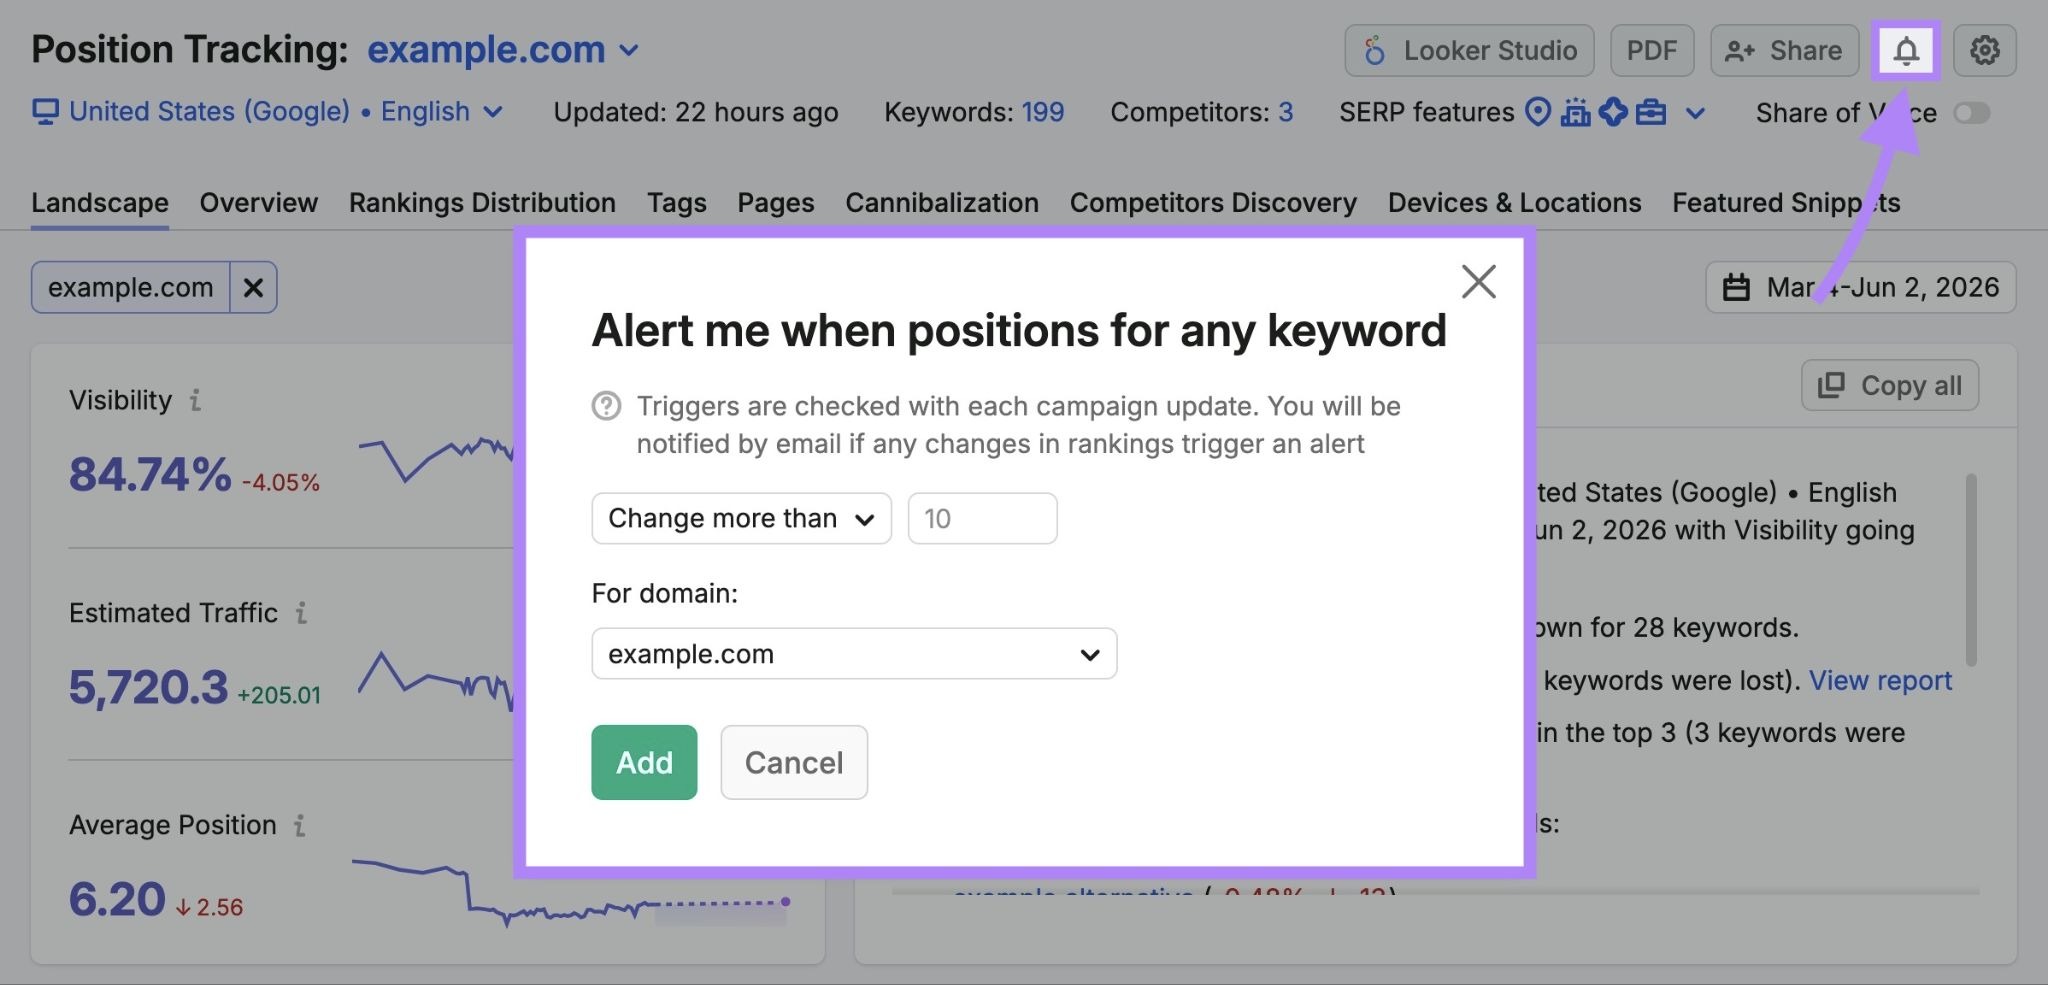Click the SERP jobs briefcase icon
This screenshot has height=985, width=2048.
(1651, 112)
